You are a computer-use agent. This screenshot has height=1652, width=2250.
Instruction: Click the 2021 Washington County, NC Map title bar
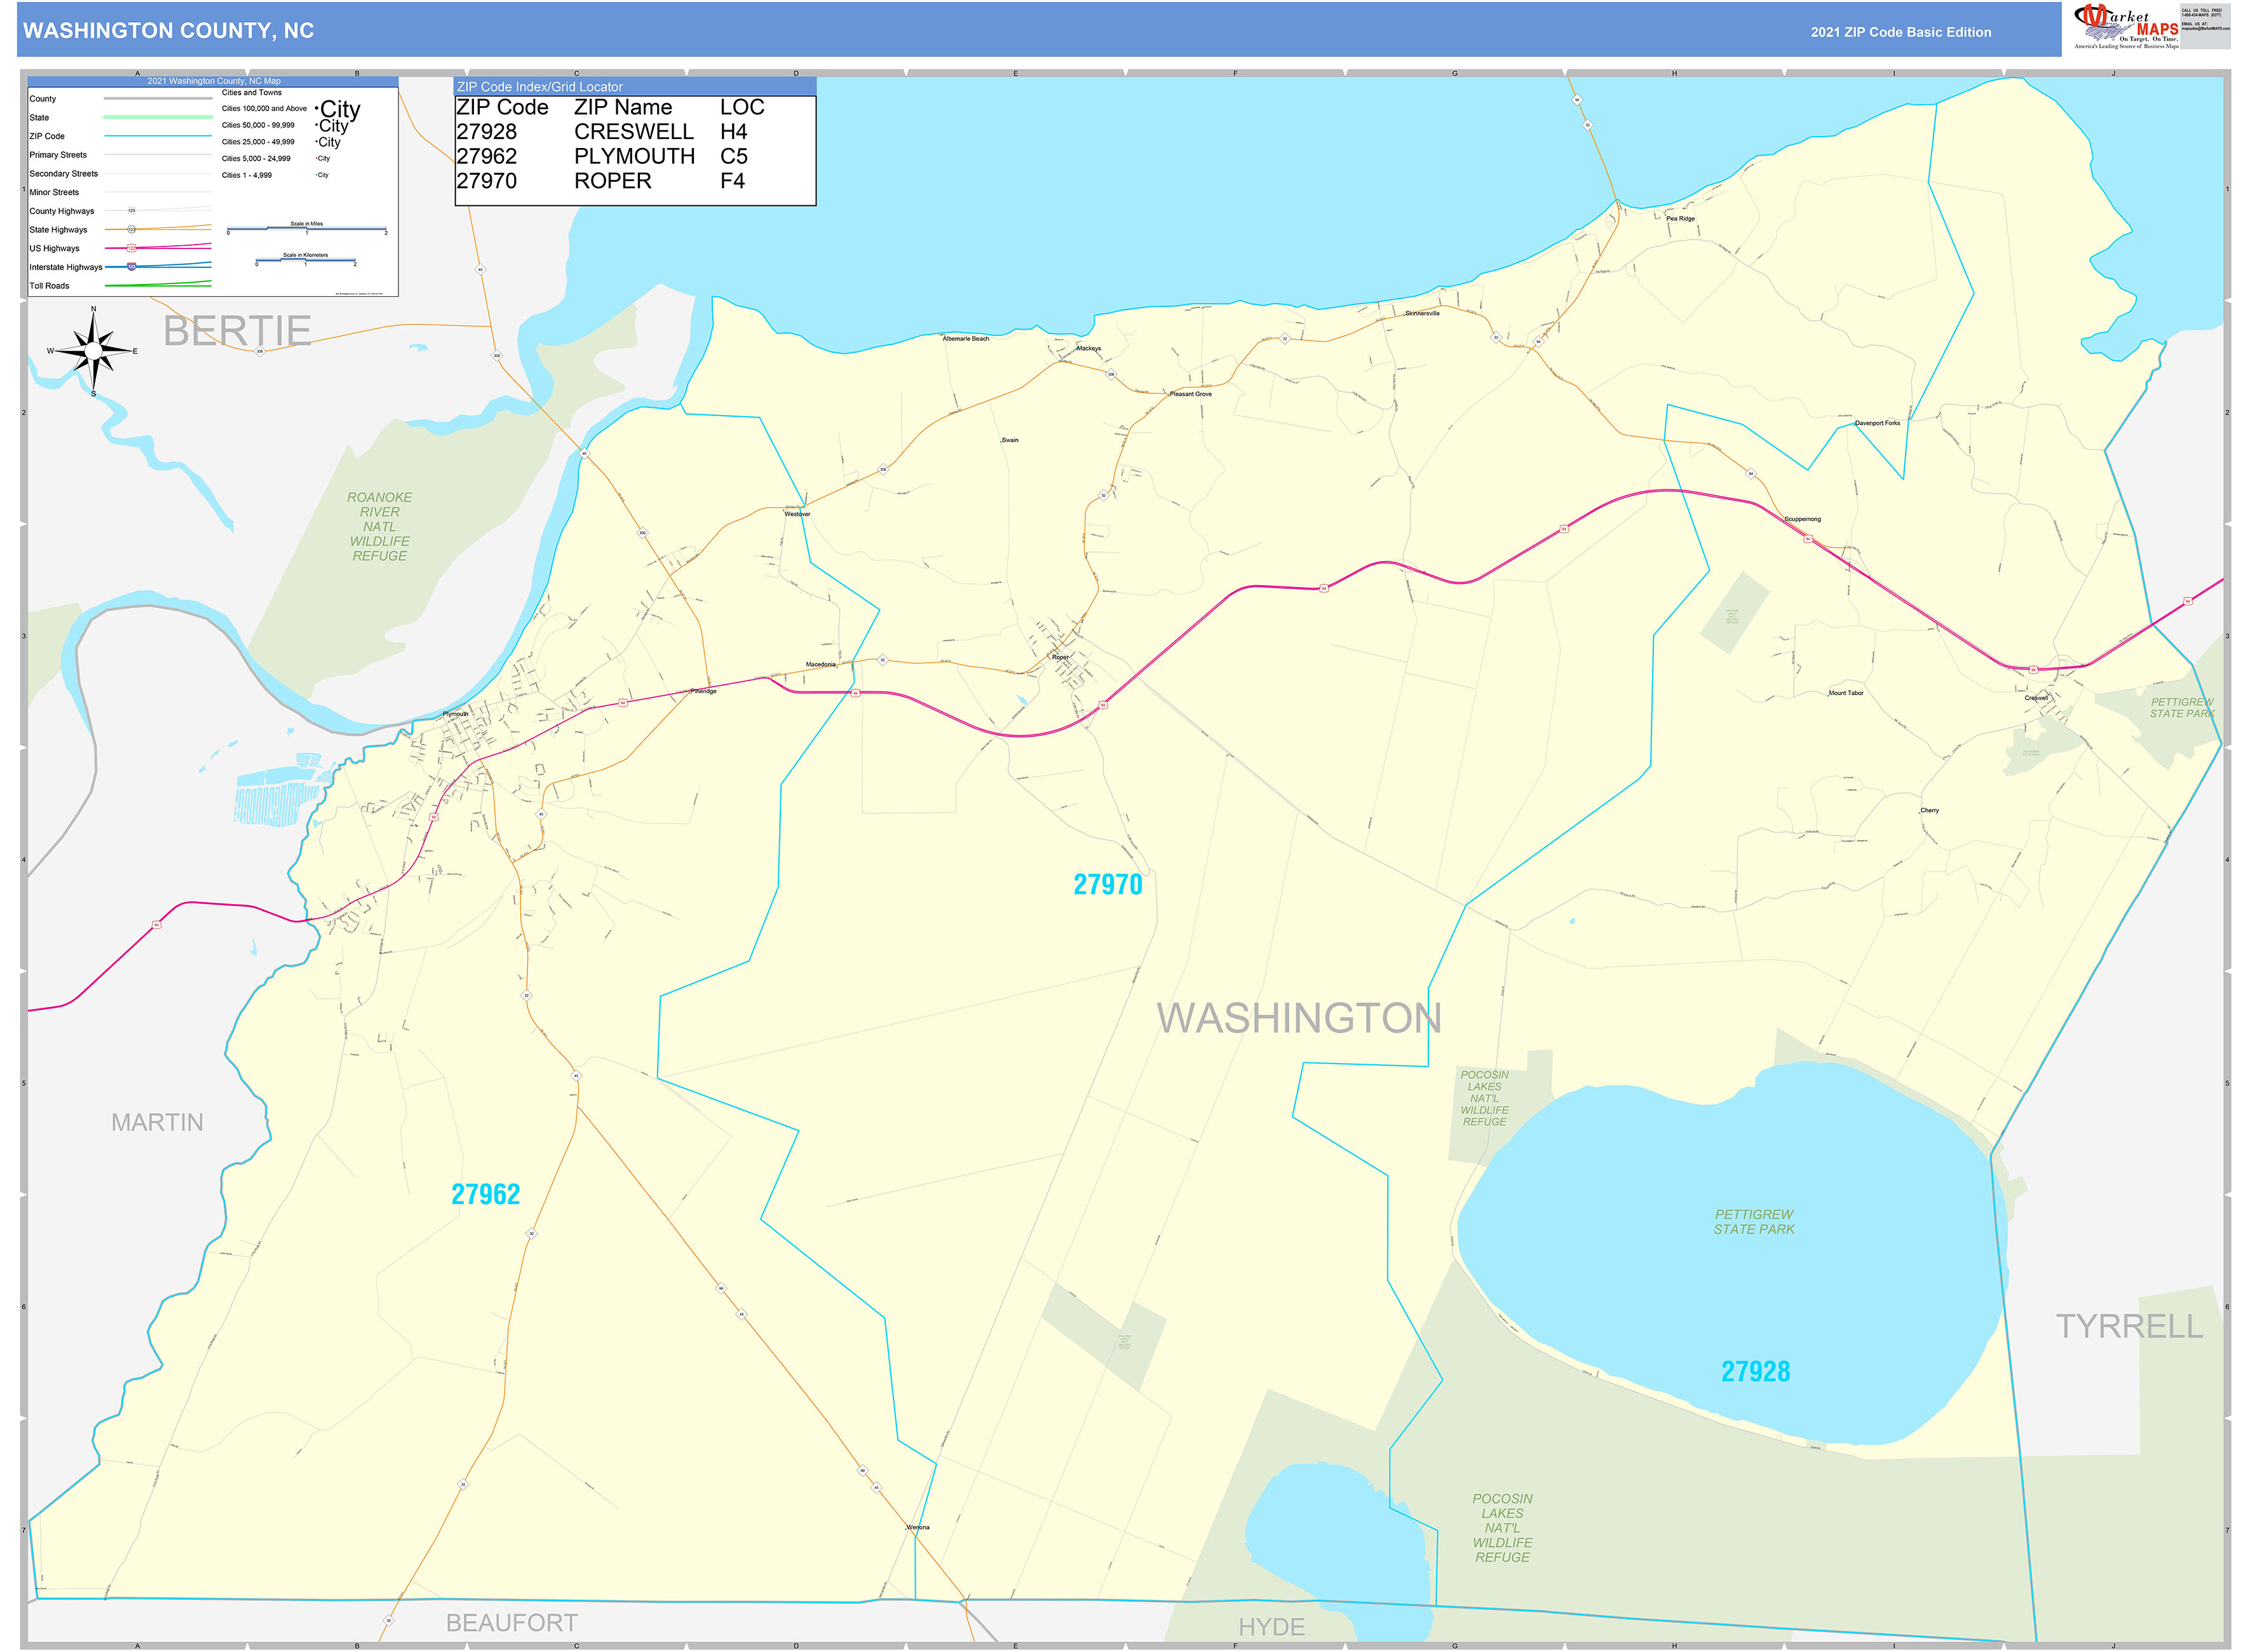(x=214, y=81)
